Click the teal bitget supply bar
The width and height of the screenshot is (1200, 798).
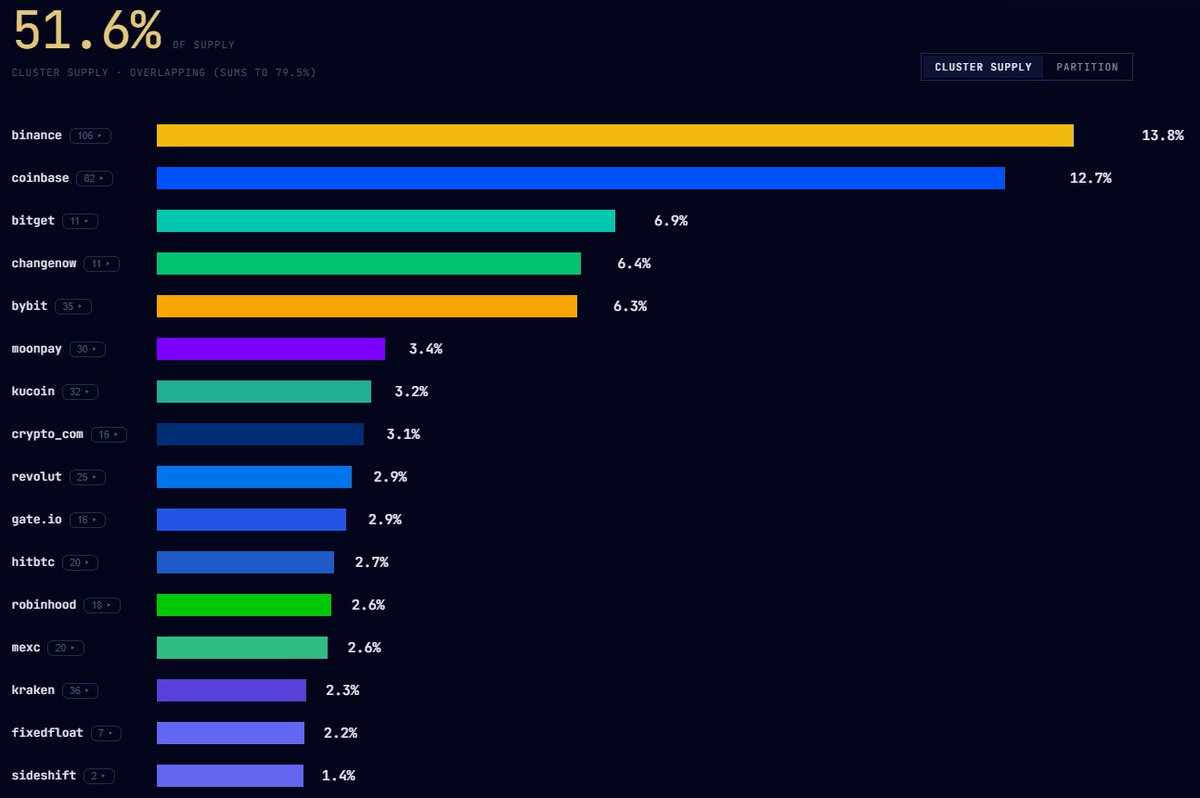point(386,221)
